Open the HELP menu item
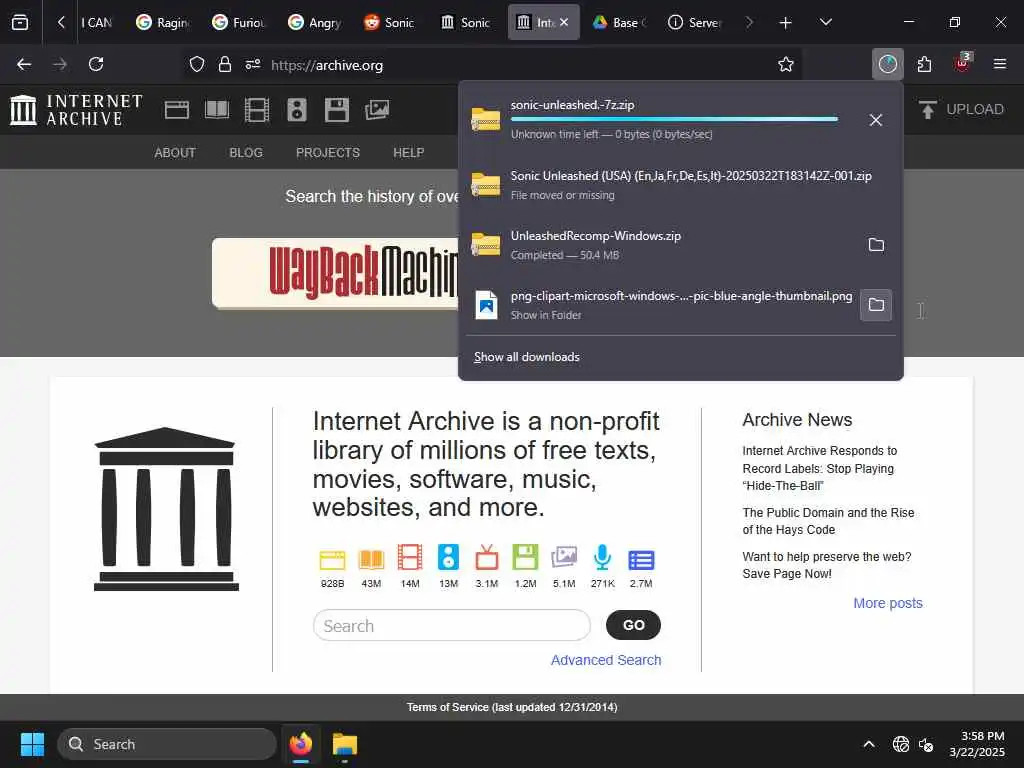 coord(409,153)
